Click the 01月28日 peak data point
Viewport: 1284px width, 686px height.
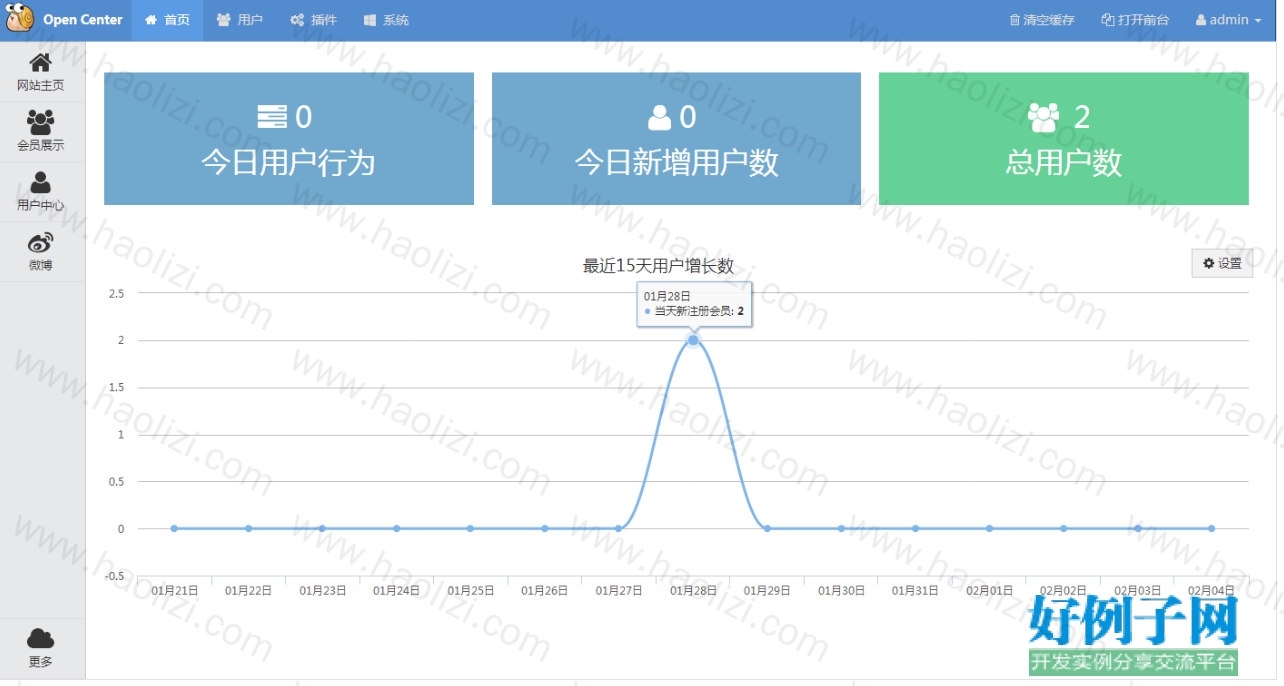tap(693, 340)
